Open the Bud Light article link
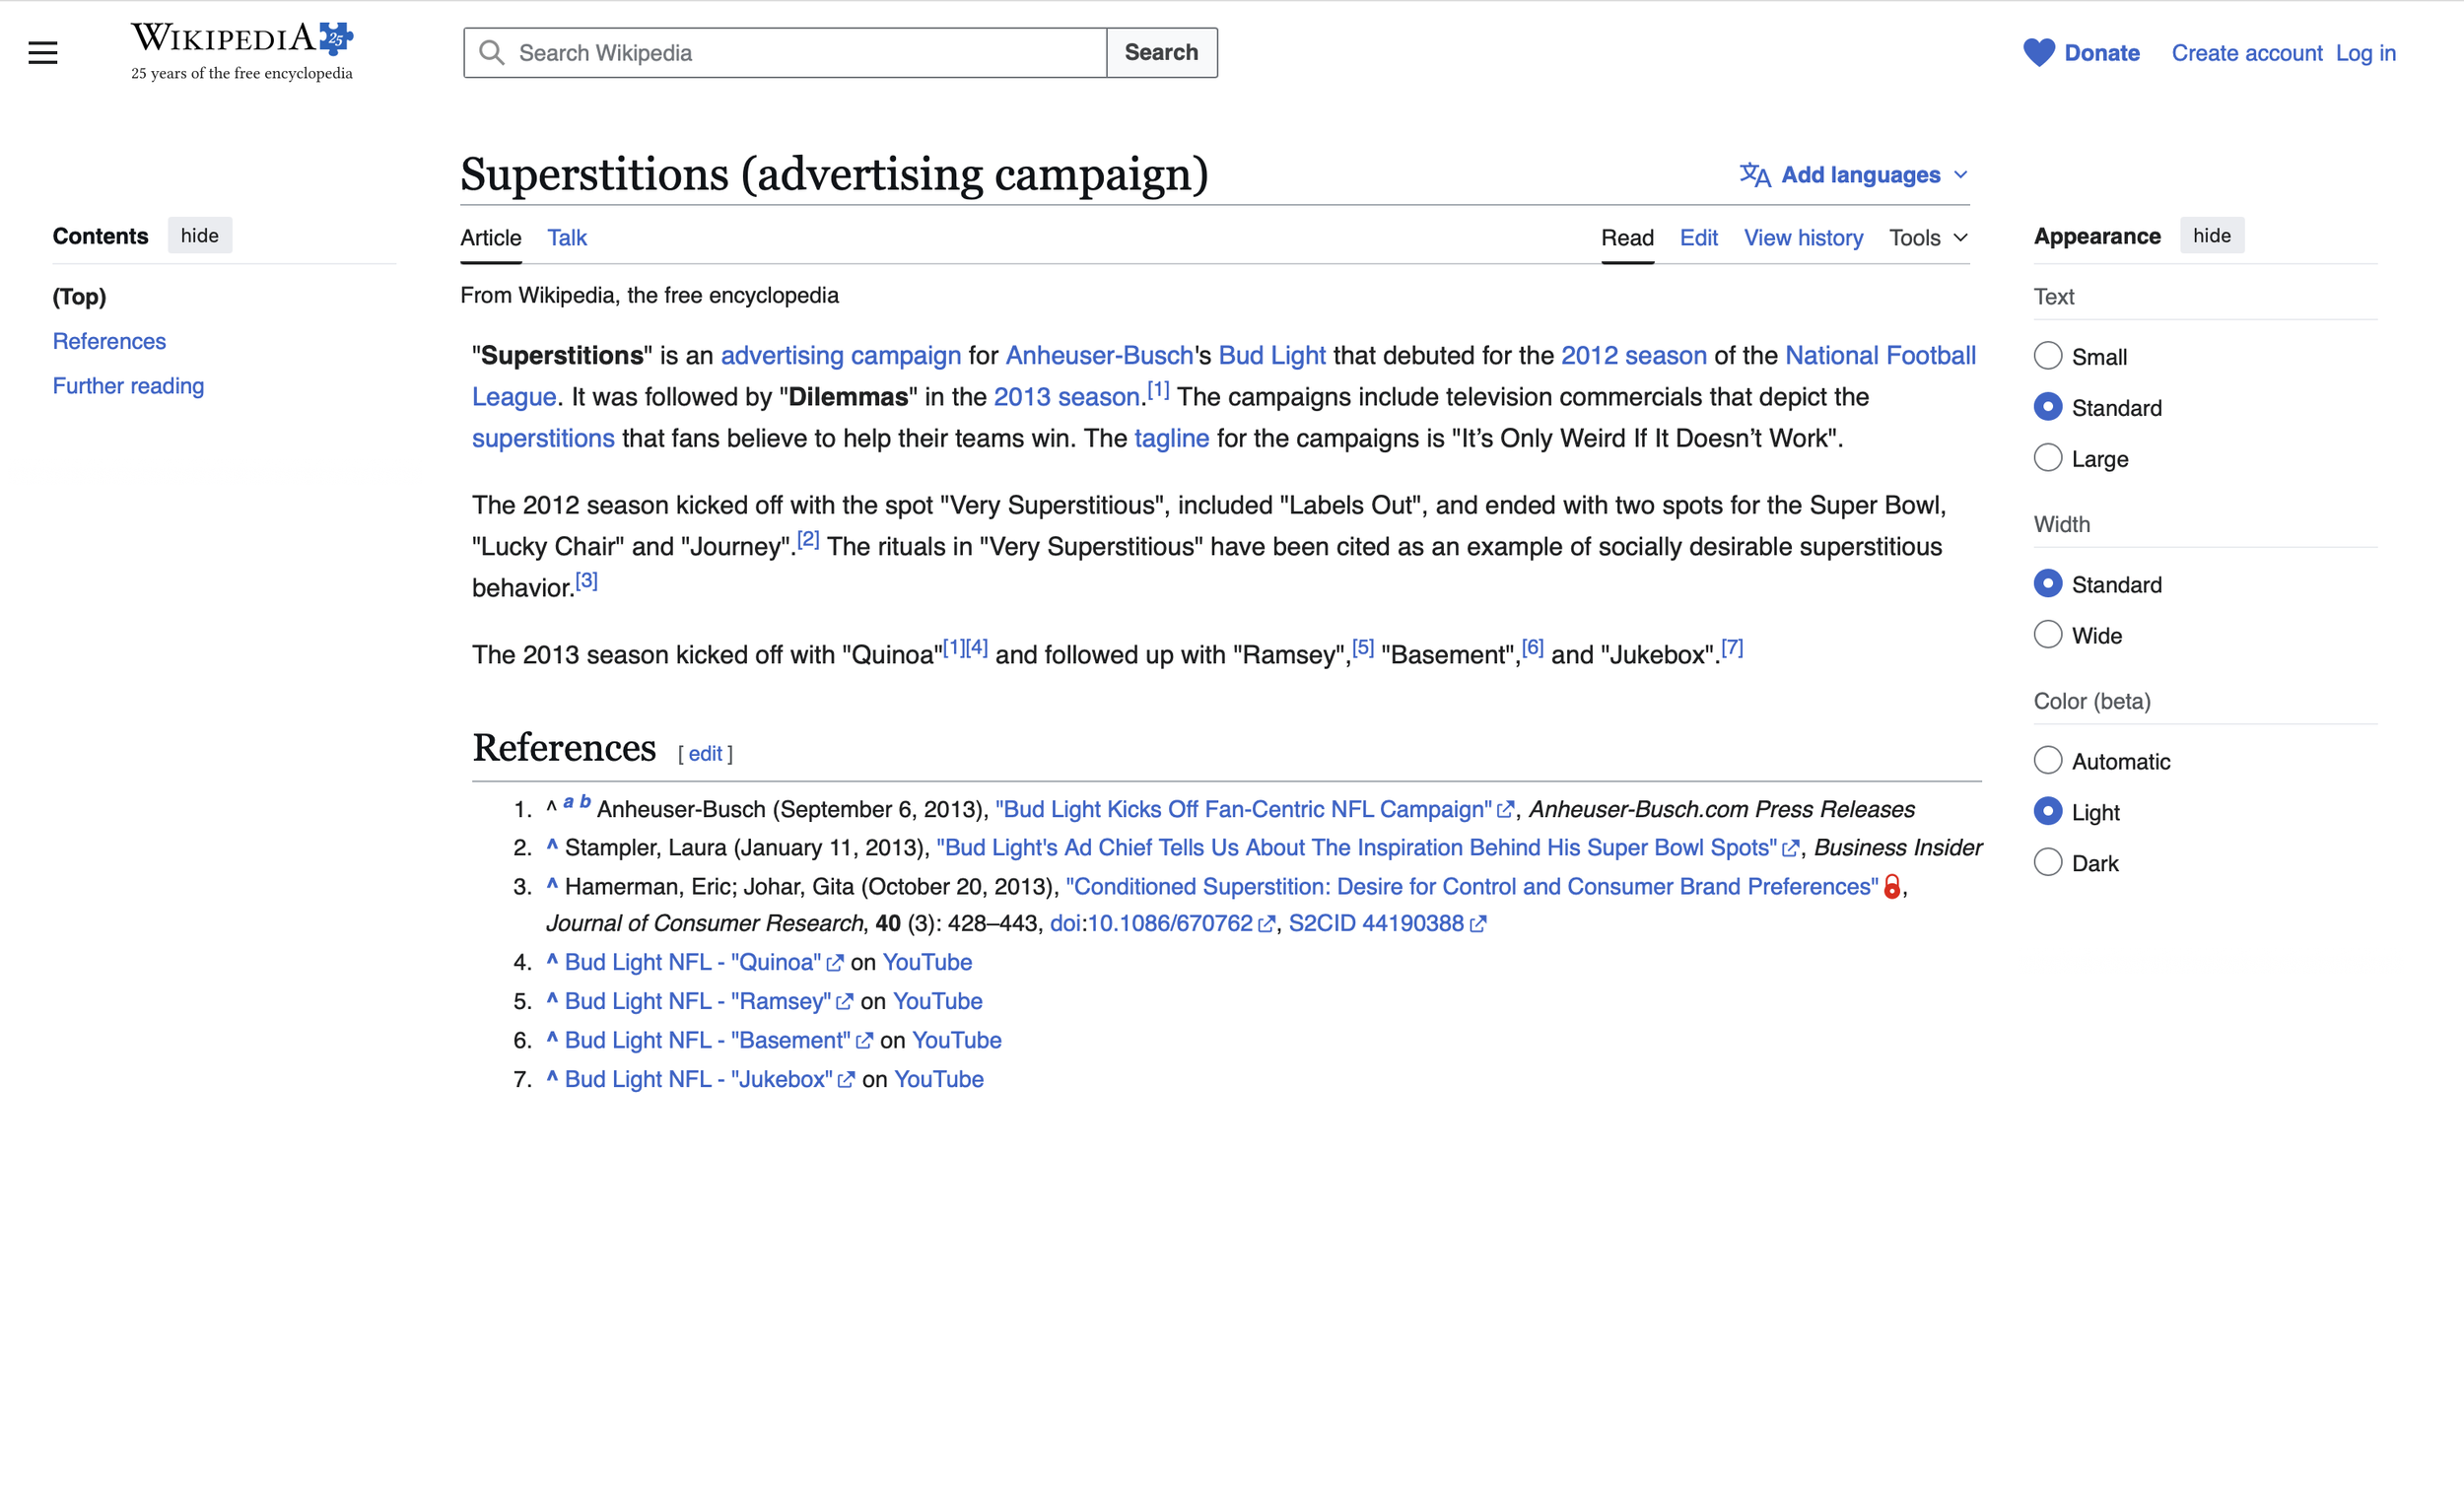Viewport: 2464px width, 1491px height. [x=1272, y=356]
